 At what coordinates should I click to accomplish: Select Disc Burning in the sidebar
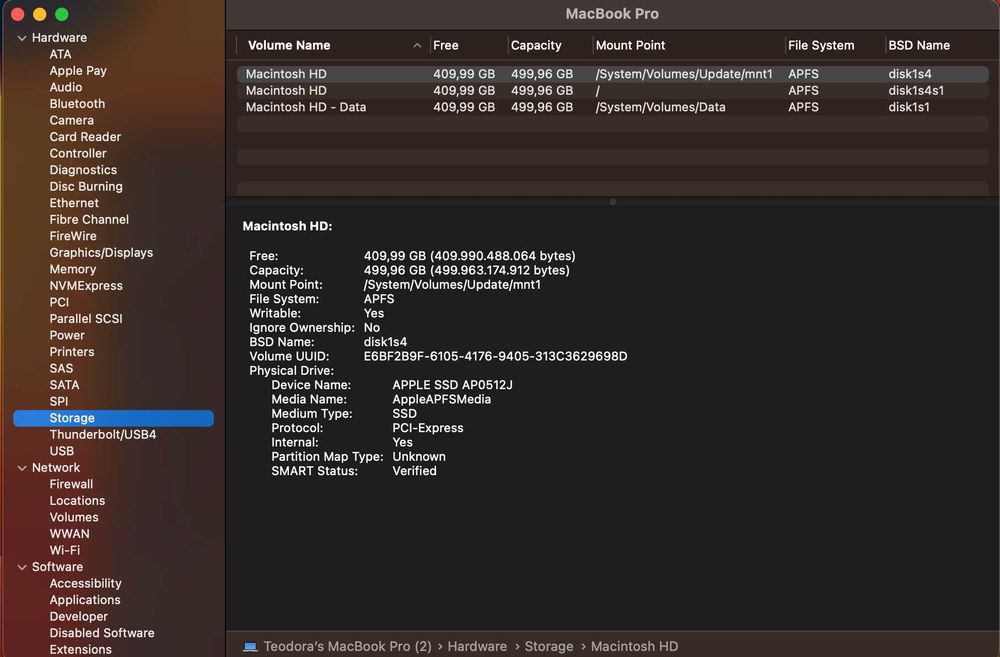[86, 187]
